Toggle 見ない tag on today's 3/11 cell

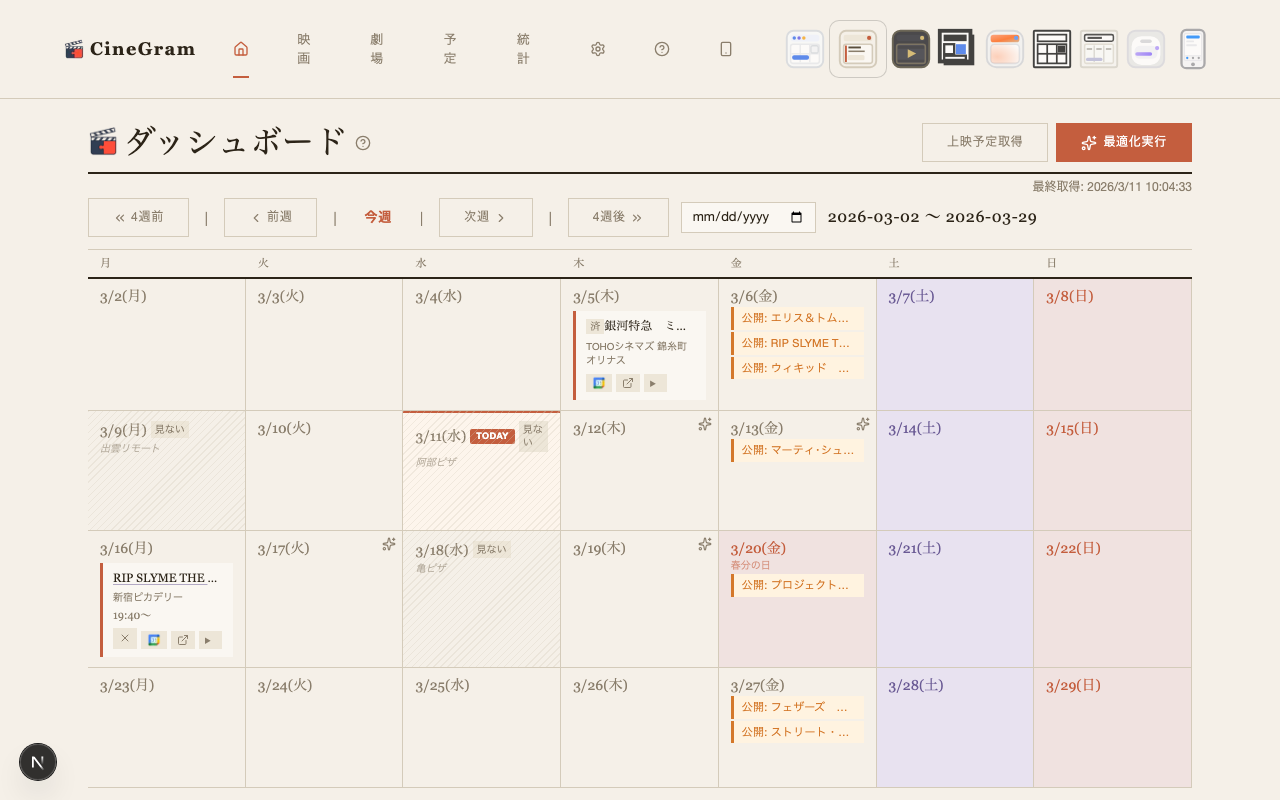533,436
